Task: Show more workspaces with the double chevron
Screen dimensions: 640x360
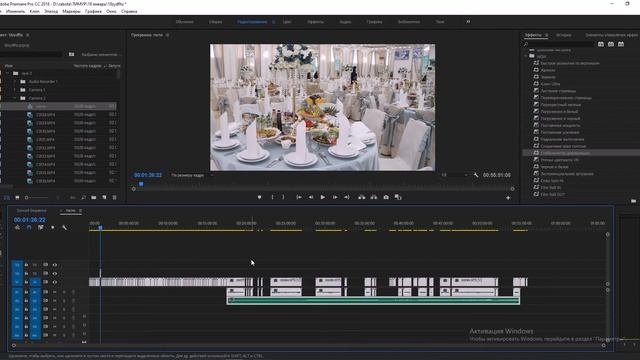Action: [x=468, y=22]
